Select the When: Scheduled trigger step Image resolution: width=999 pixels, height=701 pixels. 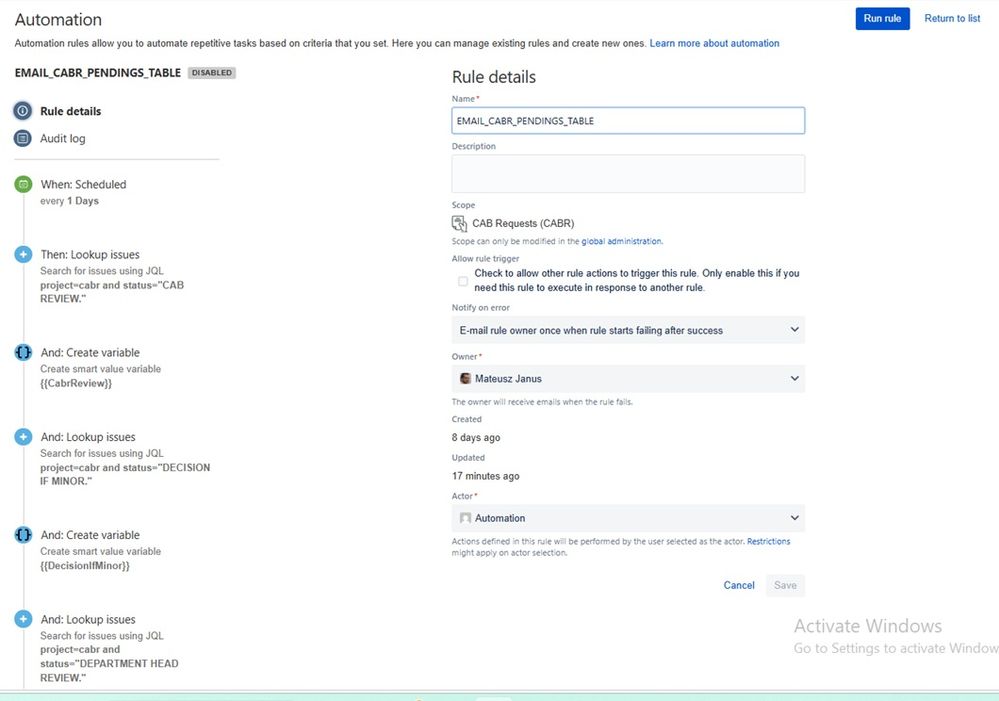pyautogui.click(x=83, y=192)
